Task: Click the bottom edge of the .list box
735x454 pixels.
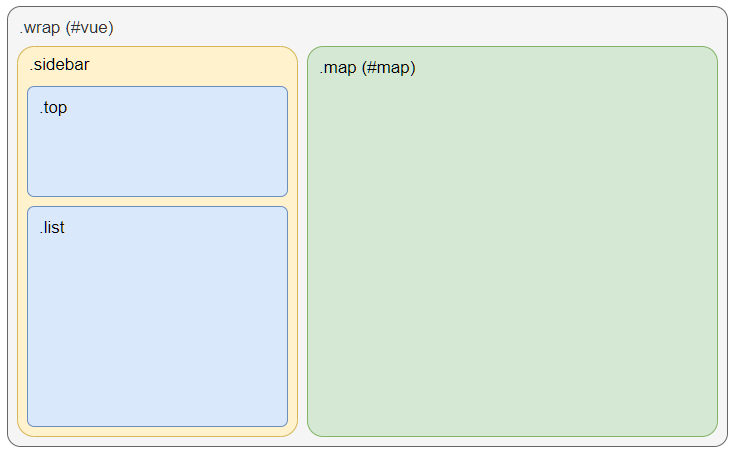Action: (157, 426)
